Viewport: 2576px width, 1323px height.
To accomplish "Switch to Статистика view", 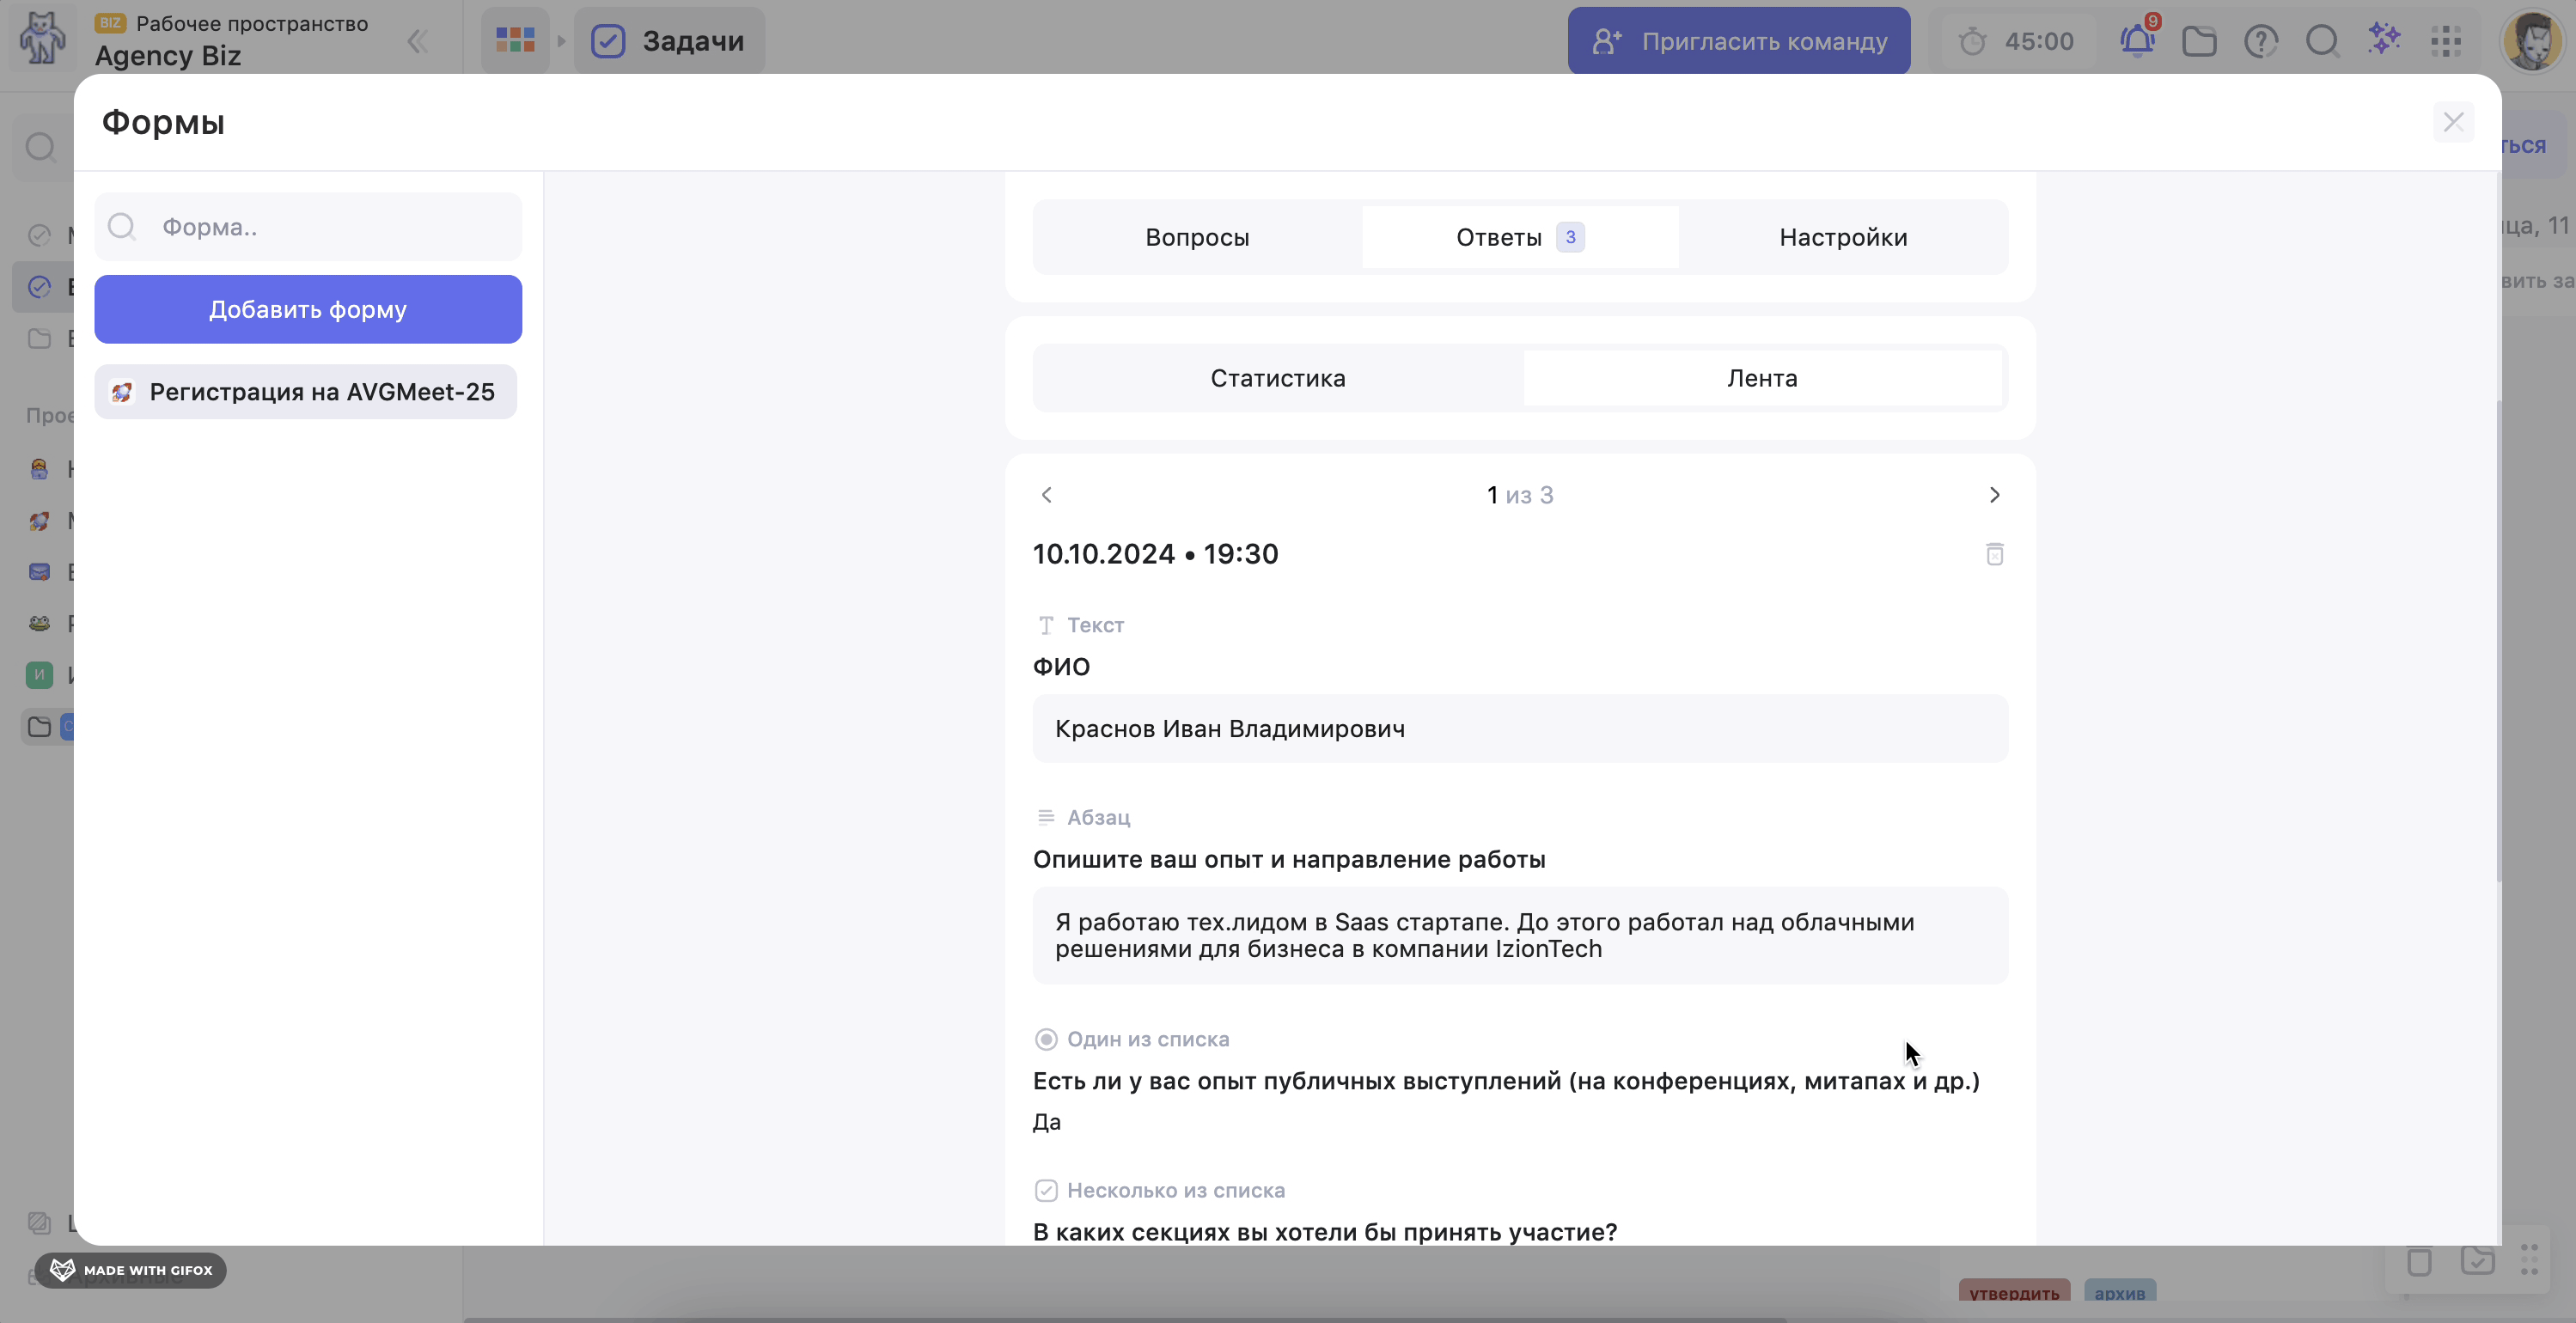I will click(x=1277, y=378).
